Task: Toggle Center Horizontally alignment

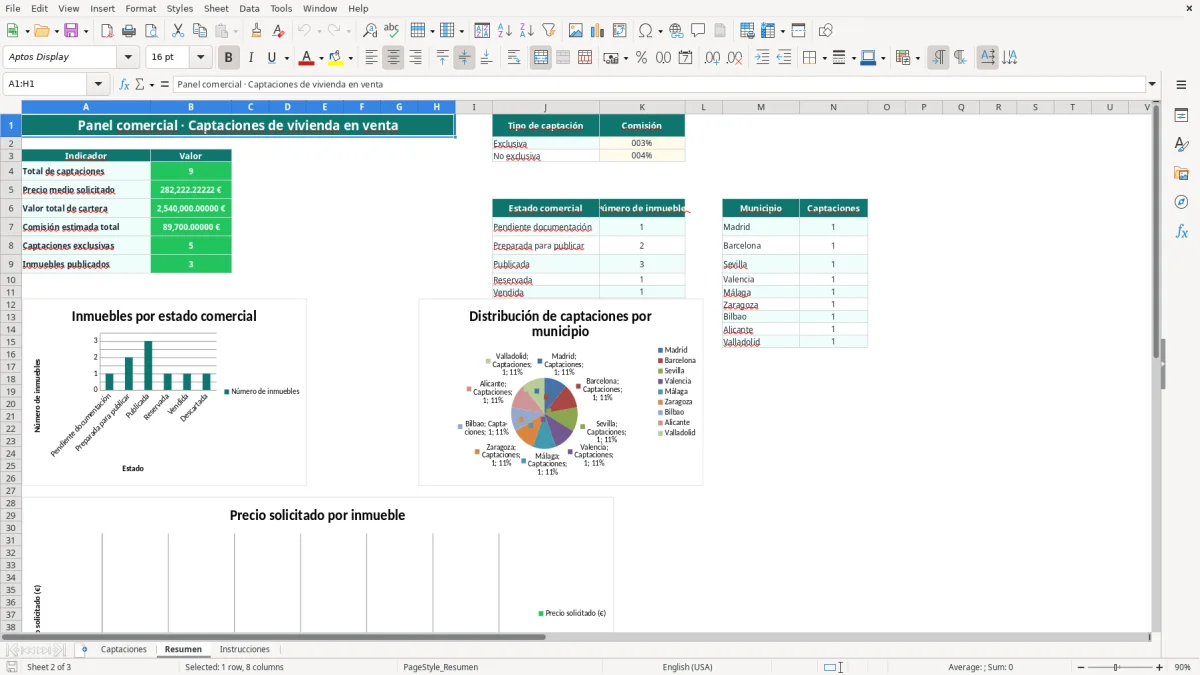Action: pos(393,58)
